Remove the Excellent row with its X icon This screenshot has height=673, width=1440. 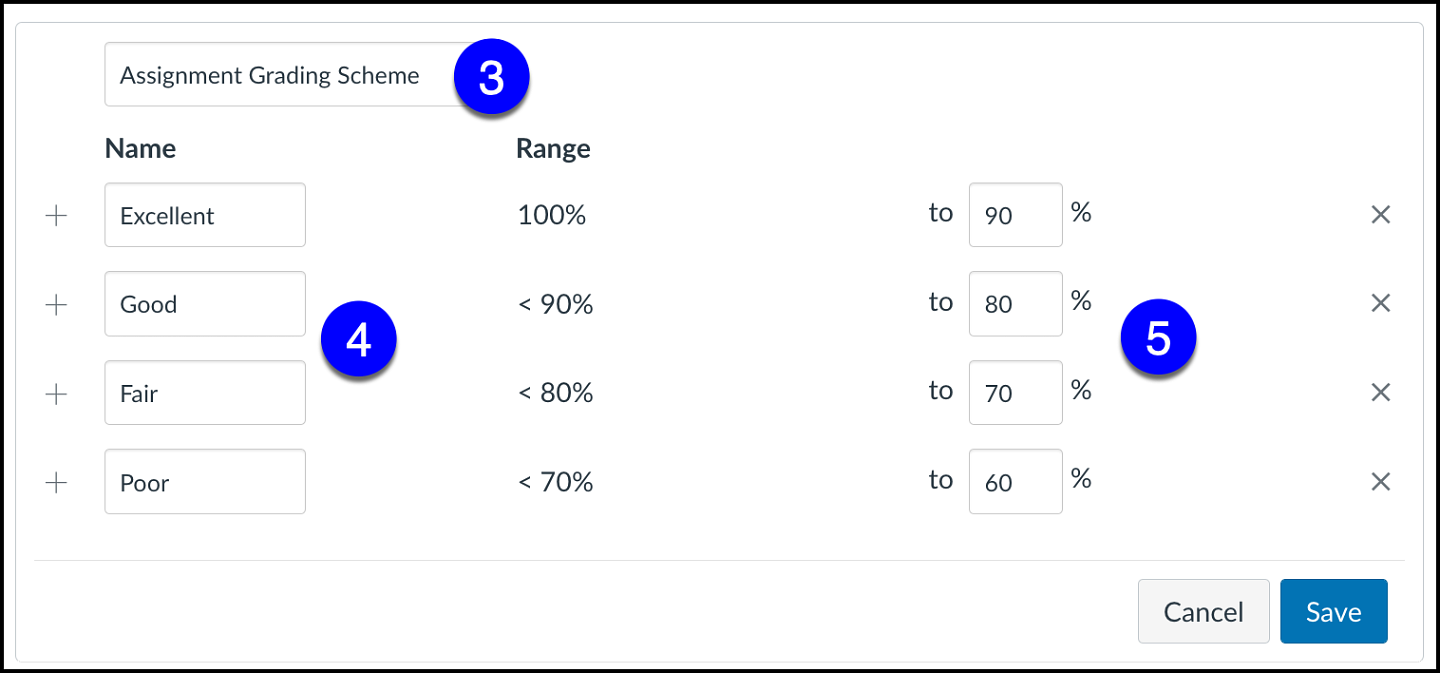tap(1380, 215)
